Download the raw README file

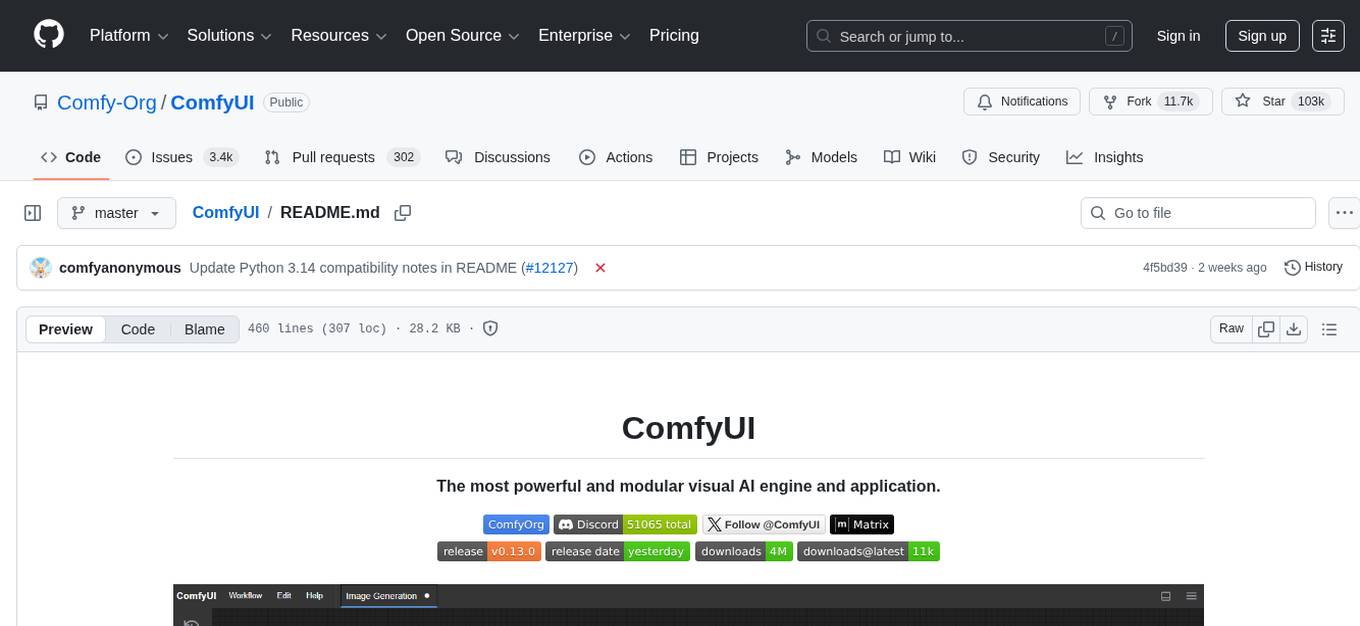point(1294,328)
